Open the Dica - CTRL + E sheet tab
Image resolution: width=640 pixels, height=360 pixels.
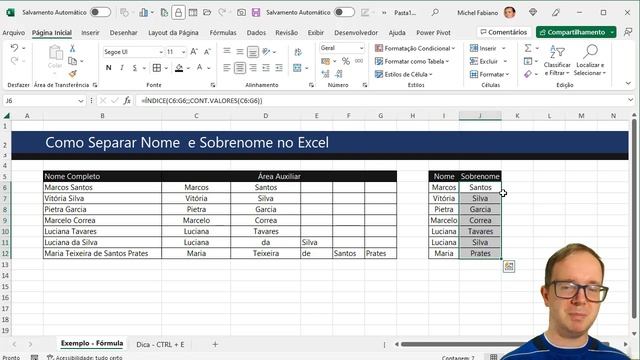160,344
